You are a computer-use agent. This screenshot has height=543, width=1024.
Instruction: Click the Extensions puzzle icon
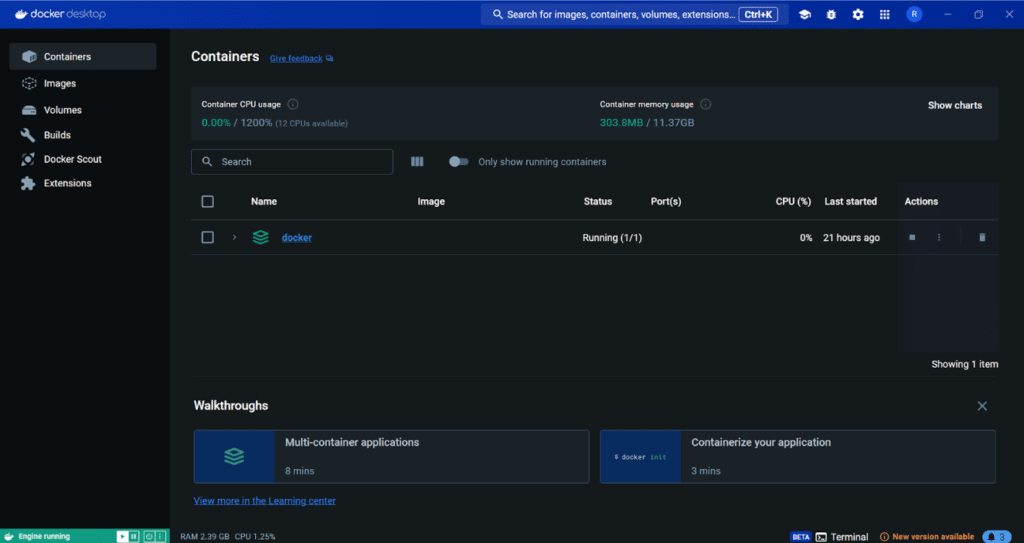coord(28,184)
